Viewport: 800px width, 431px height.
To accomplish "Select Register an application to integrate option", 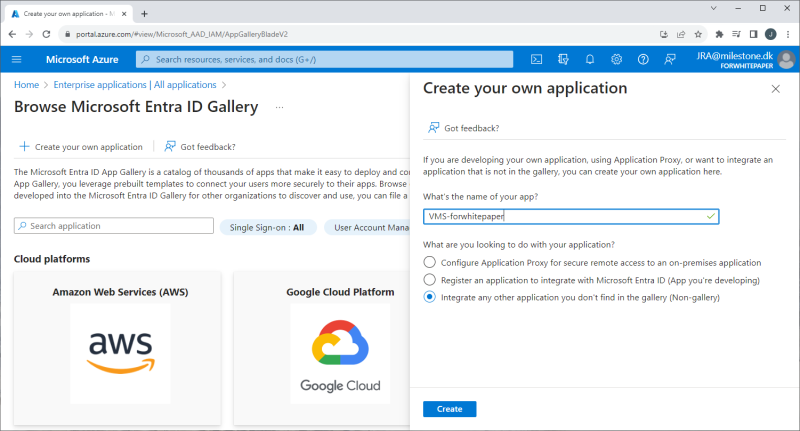I will [x=430, y=280].
